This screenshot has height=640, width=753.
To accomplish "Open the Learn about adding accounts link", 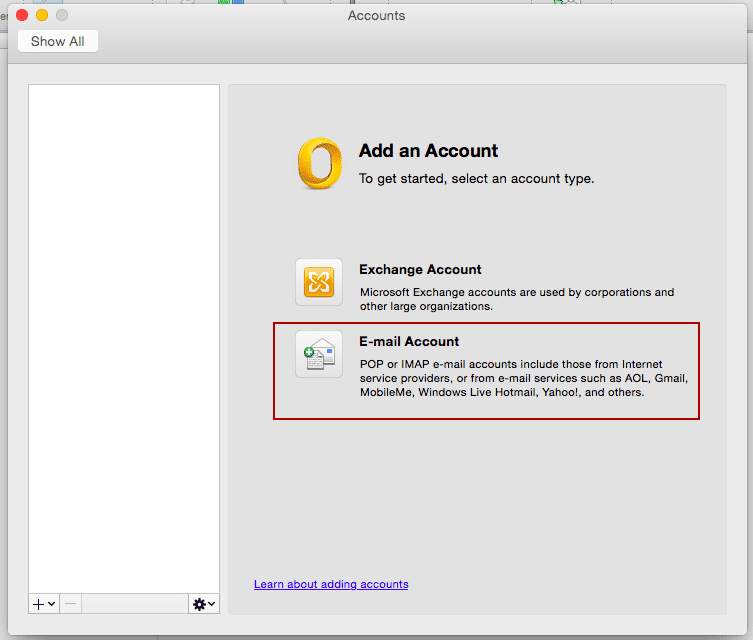I will [x=331, y=584].
